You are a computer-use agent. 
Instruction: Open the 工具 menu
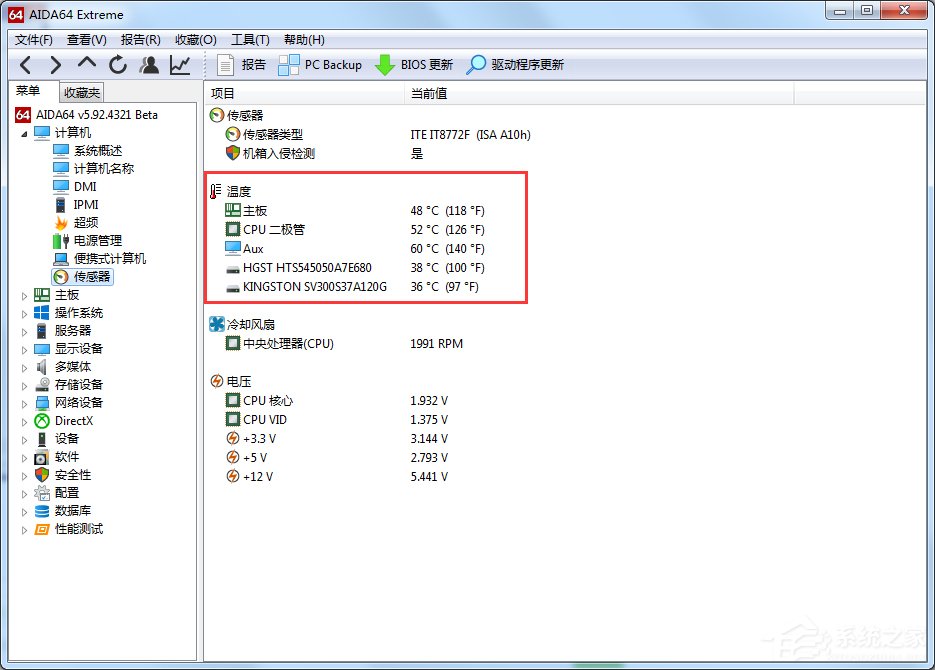[249, 40]
